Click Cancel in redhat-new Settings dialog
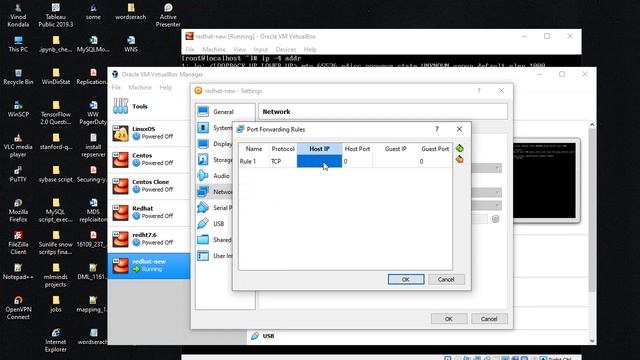 point(489,319)
